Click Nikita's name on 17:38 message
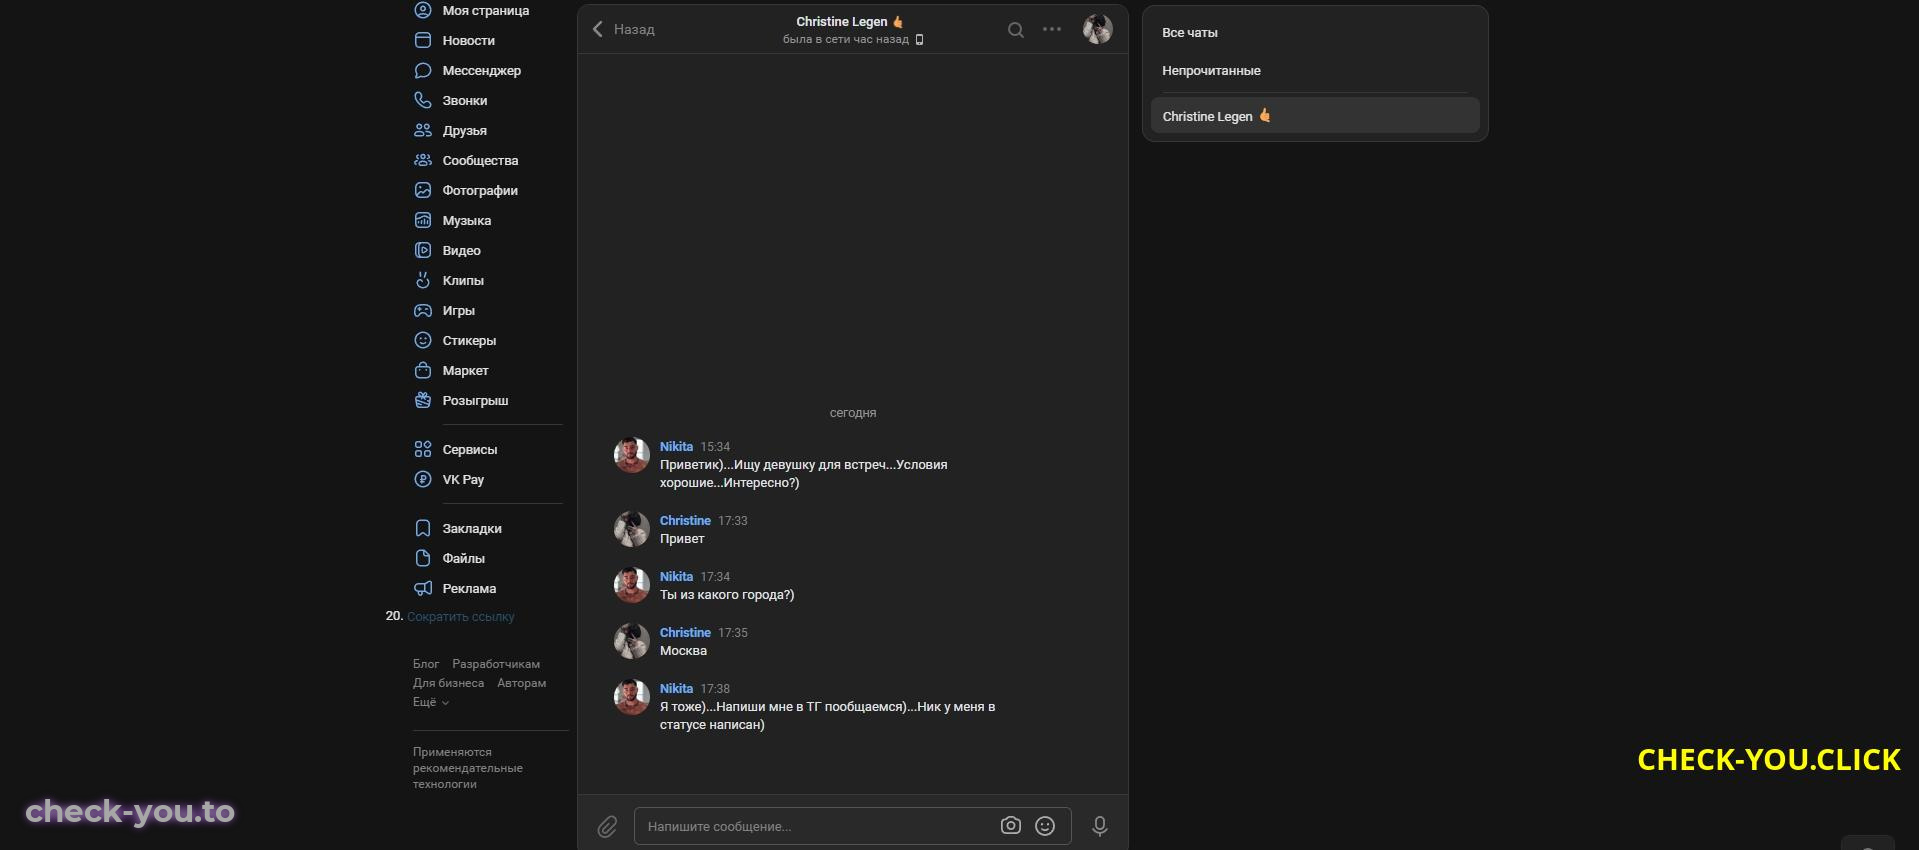 (676, 689)
